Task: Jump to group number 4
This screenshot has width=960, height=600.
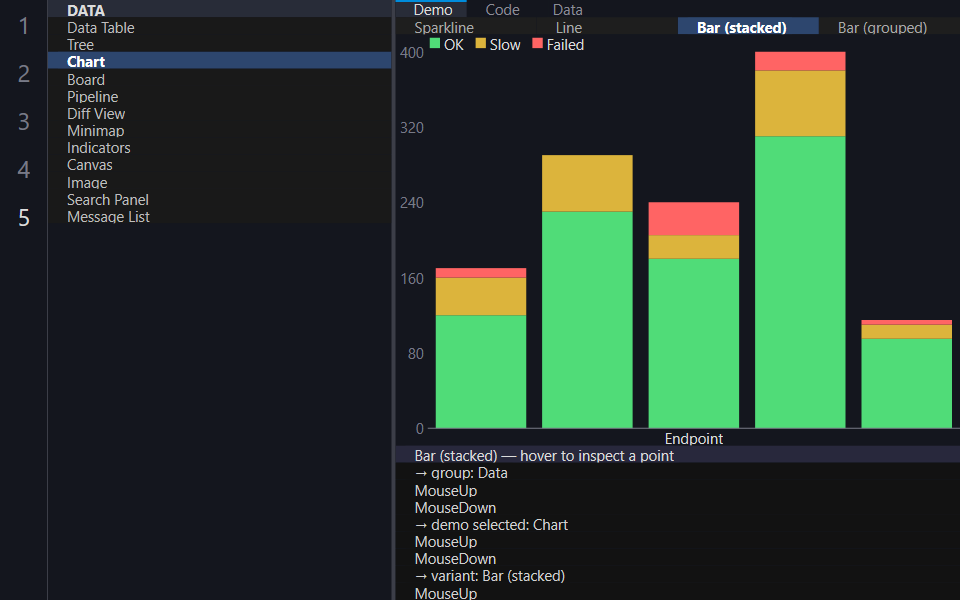Action: (23, 169)
